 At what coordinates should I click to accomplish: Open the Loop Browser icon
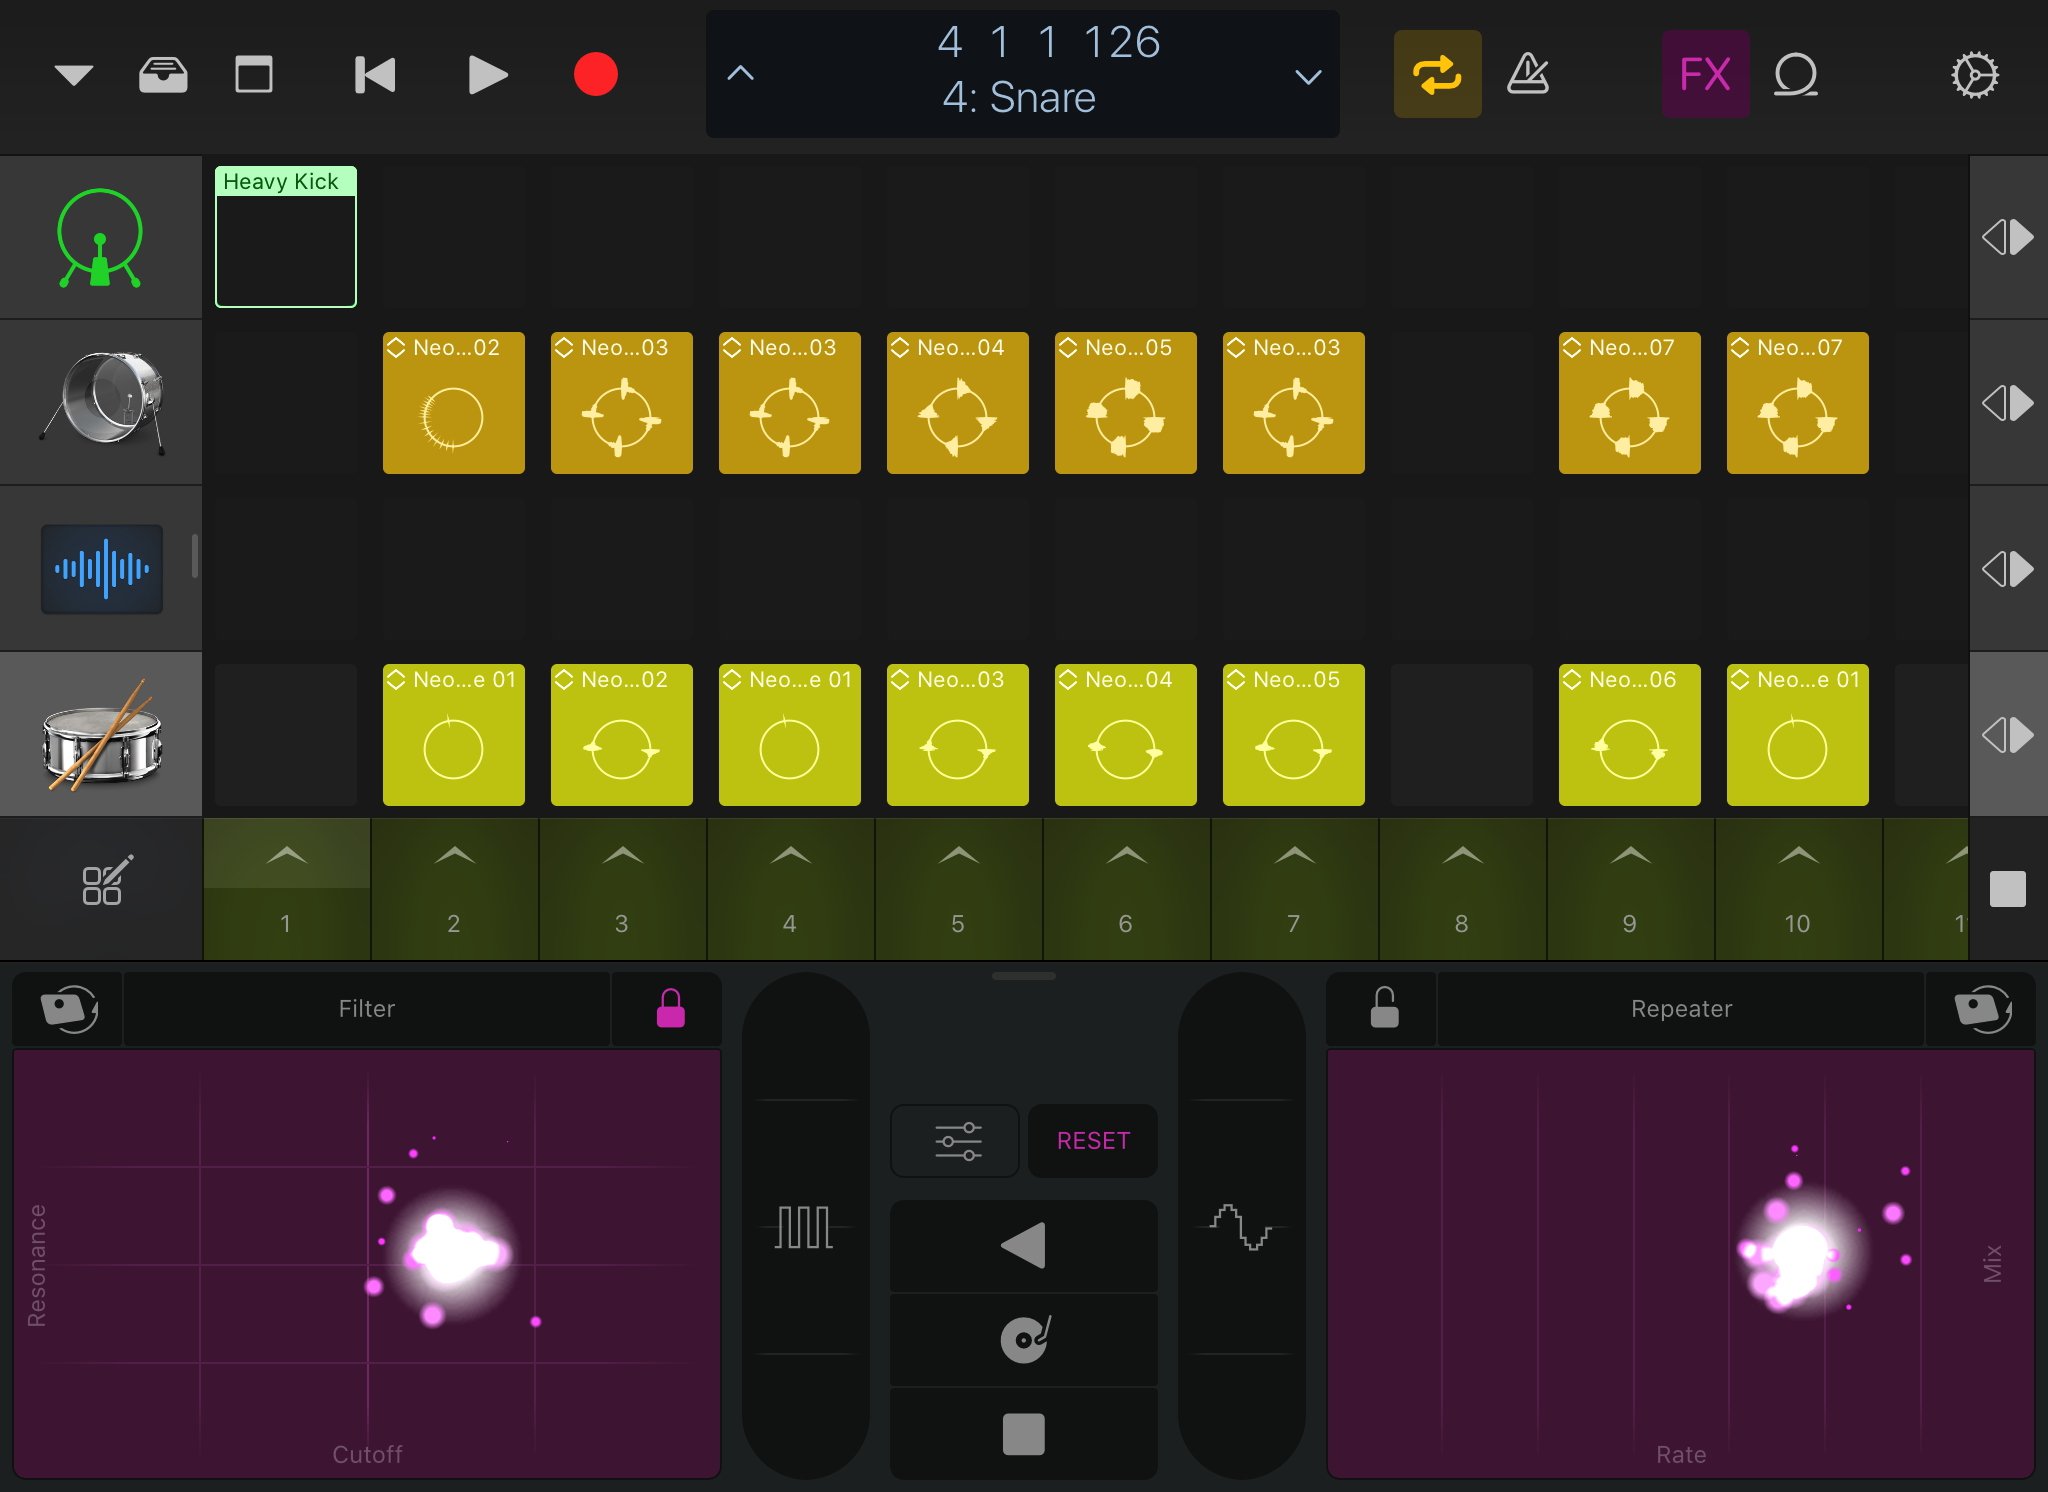tap(1795, 75)
